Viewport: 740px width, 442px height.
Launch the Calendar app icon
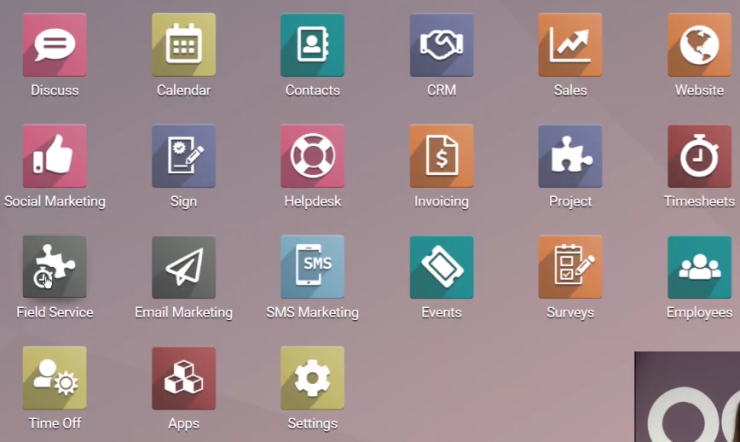tap(184, 45)
